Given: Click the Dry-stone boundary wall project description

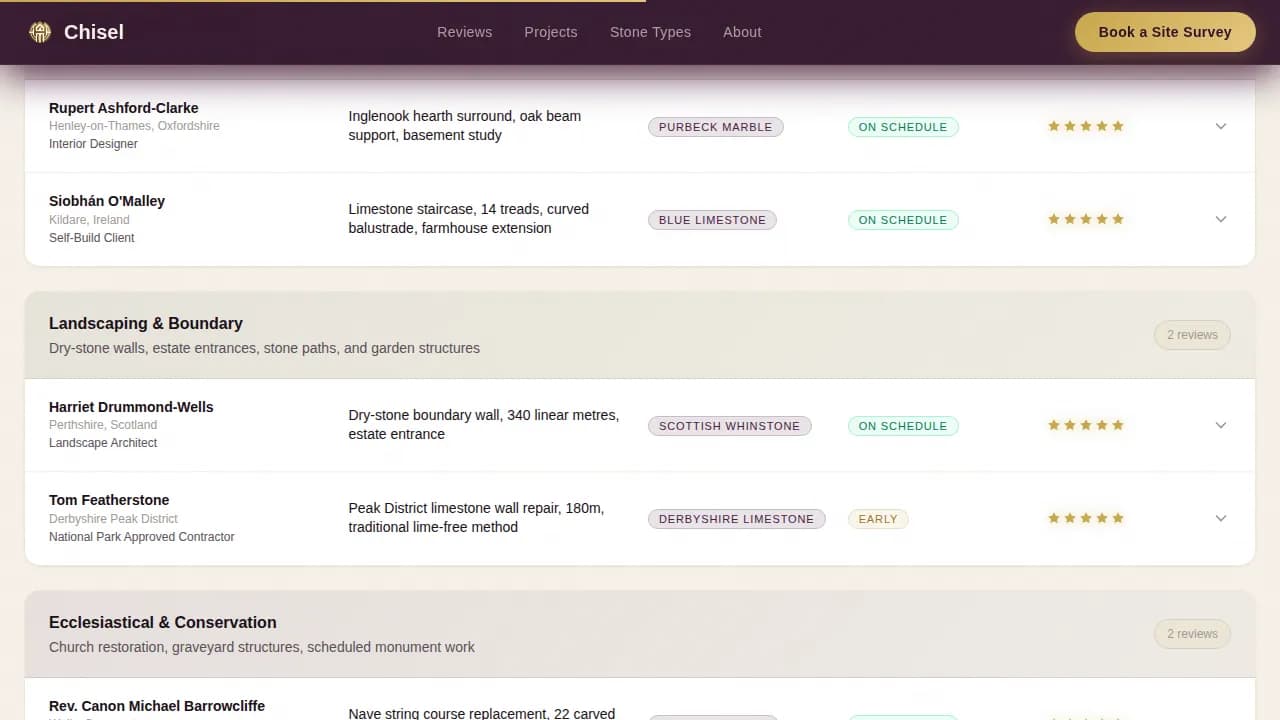Looking at the screenshot, I should click(x=484, y=425).
